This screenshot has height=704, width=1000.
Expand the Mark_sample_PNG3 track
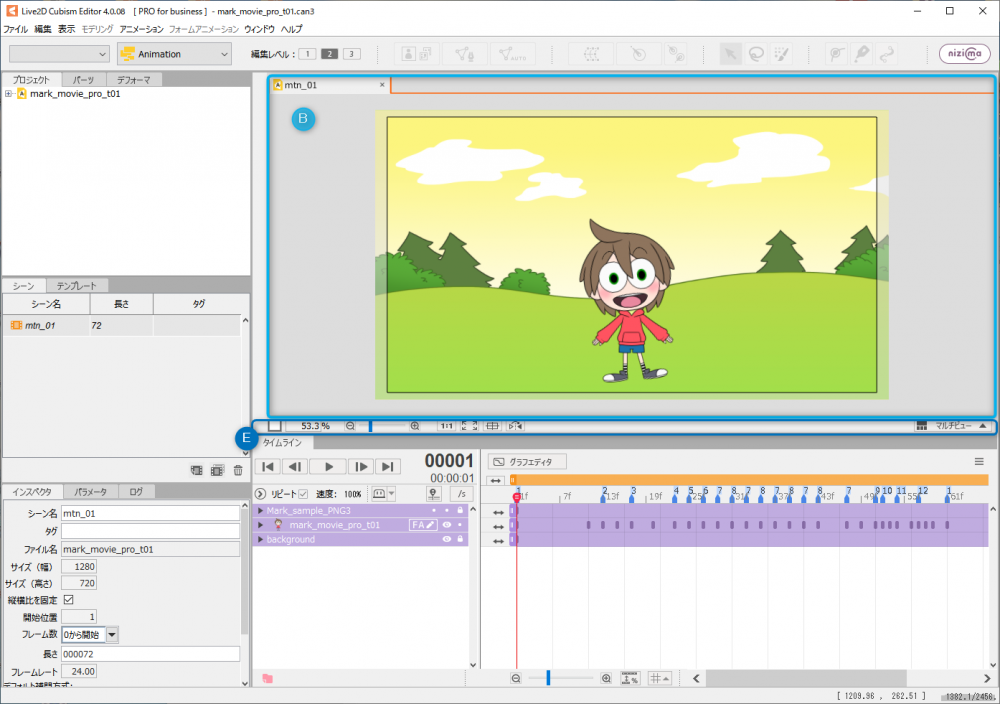[x=260, y=510]
